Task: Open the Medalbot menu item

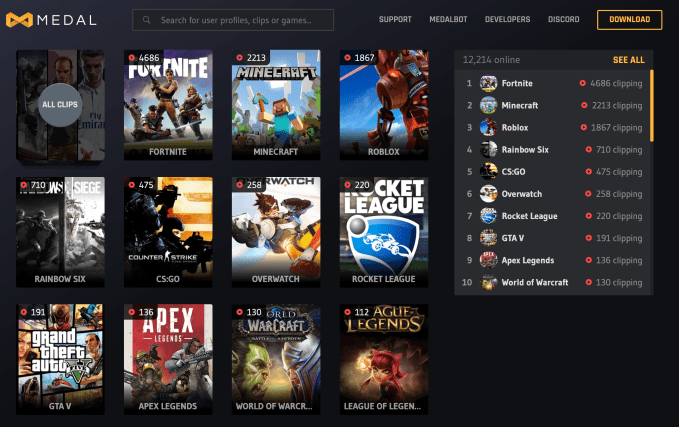Action: tap(448, 19)
